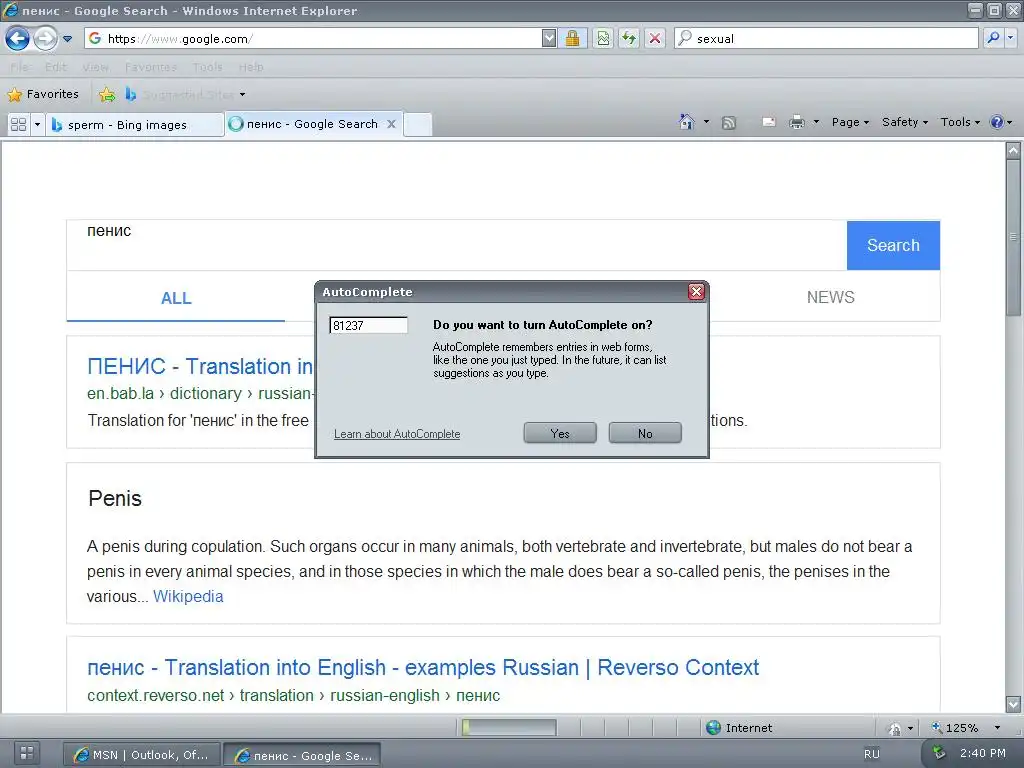The height and width of the screenshot is (768, 1024).
Task: Switch to MSN Outlook taskbar window
Action: coord(142,755)
